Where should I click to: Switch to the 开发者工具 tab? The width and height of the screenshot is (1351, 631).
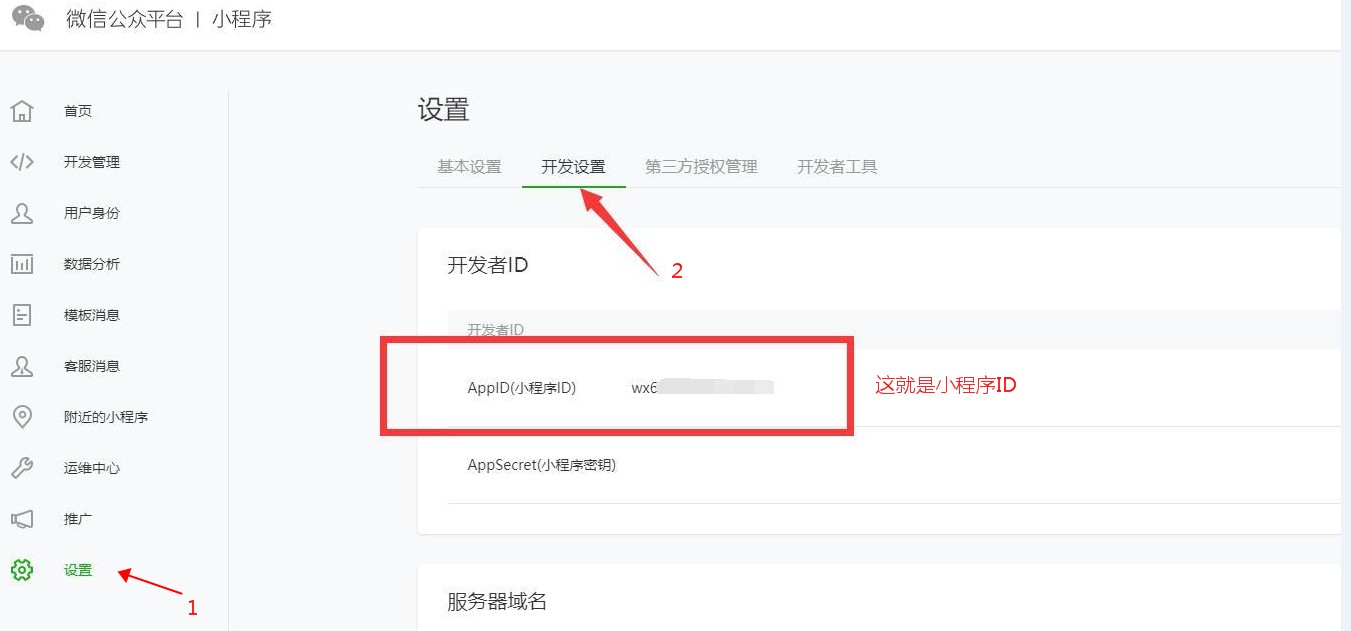(835, 167)
